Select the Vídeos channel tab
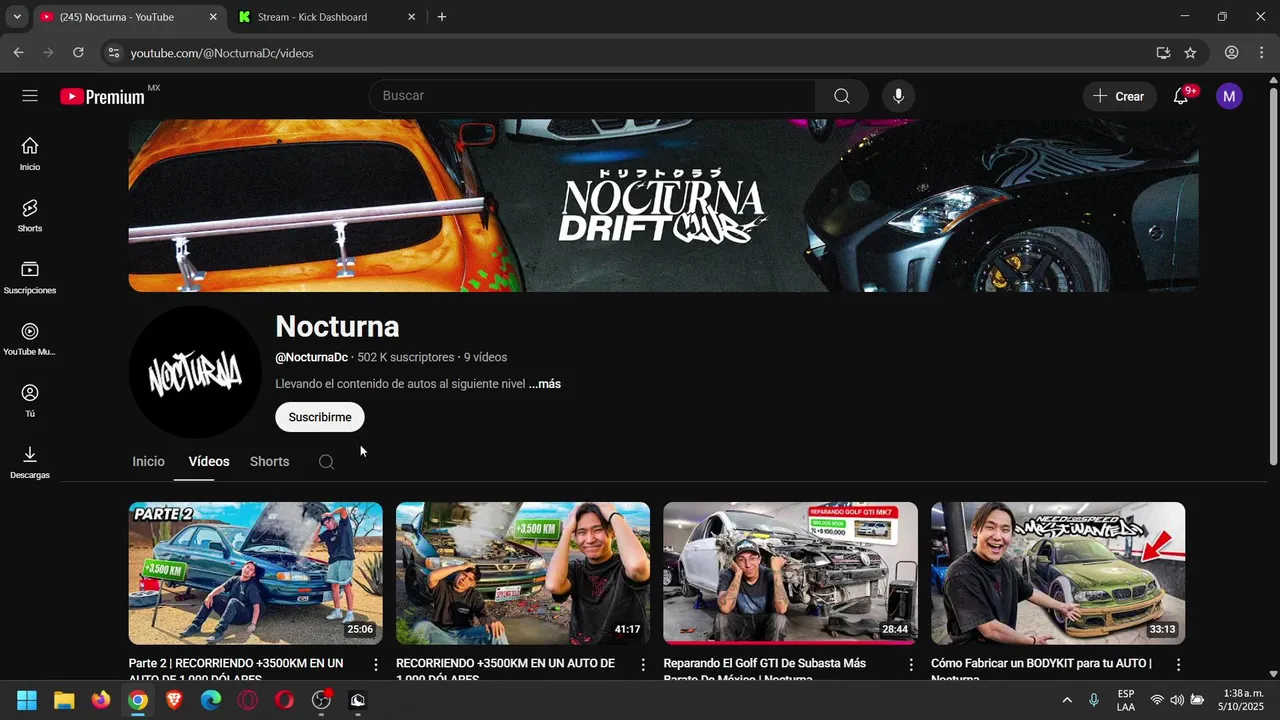 (x=209, y=462)
